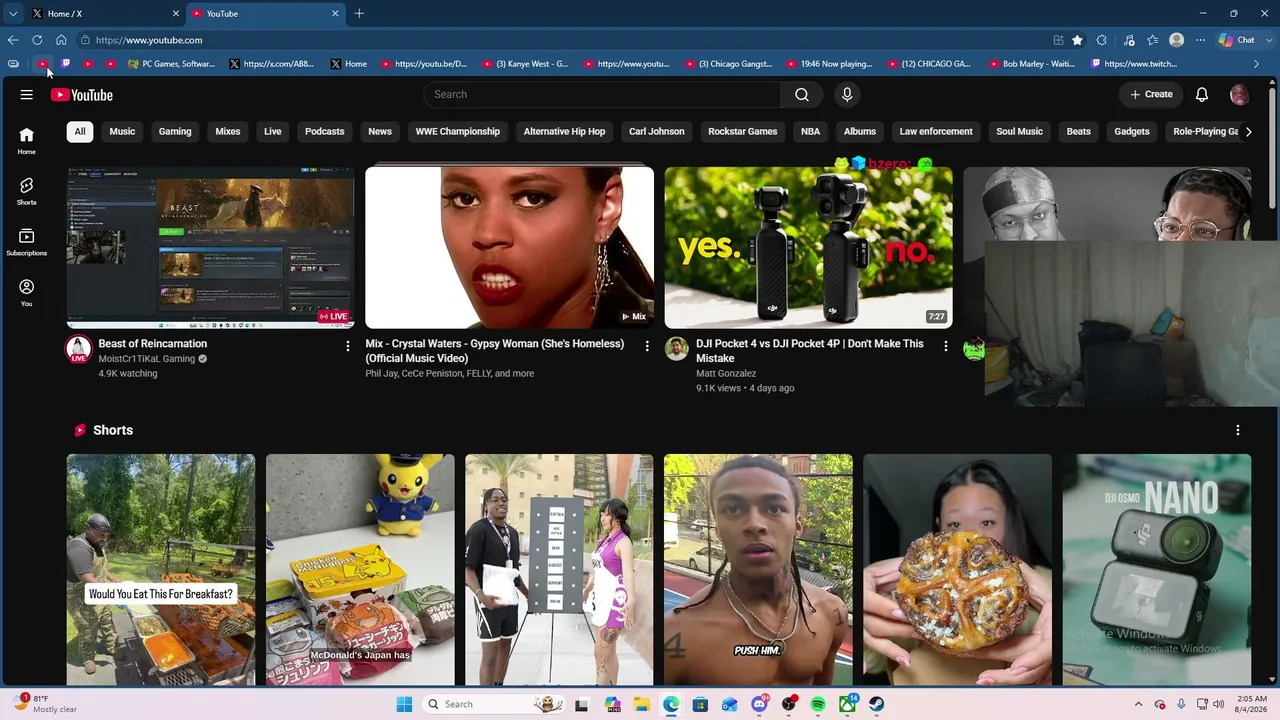Open a new browser tab

click(359, 13)
